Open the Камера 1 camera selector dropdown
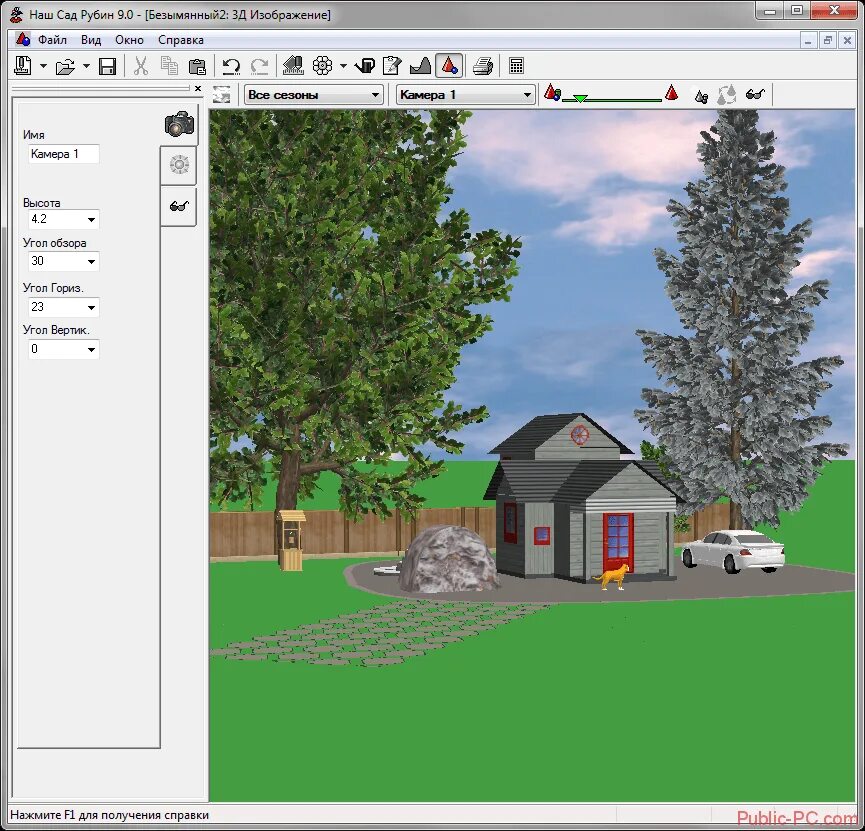The image size is (865, 831). (x=463, y=94)
